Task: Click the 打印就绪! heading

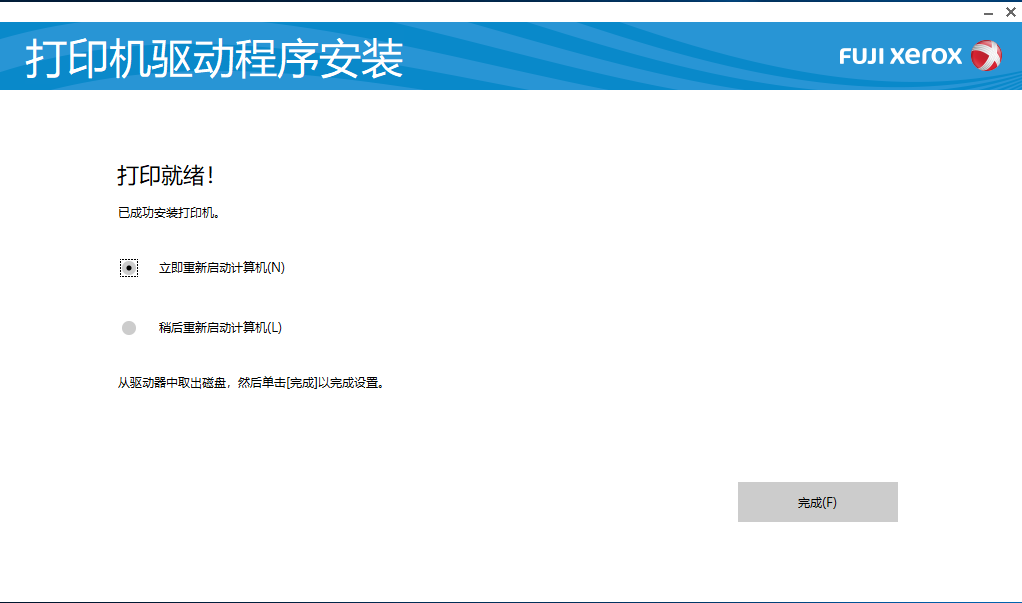Action: click(x=166, y=176)
